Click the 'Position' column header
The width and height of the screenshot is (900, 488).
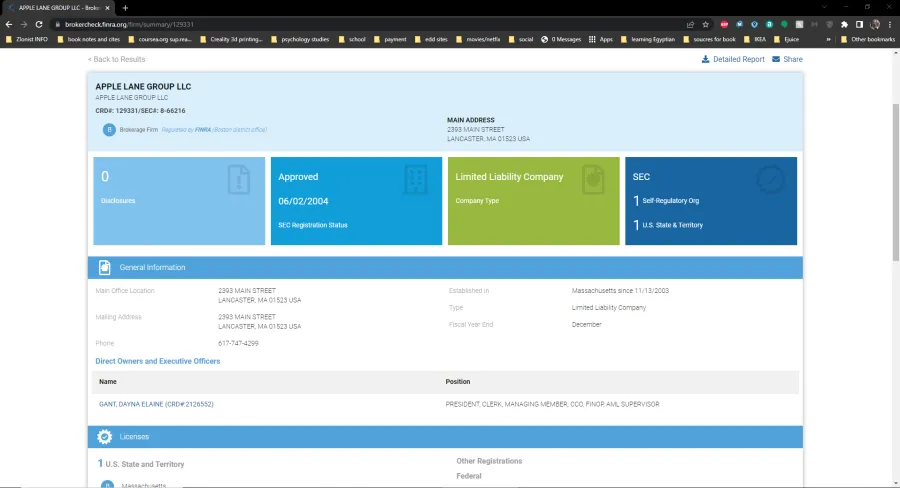(457, 382)
